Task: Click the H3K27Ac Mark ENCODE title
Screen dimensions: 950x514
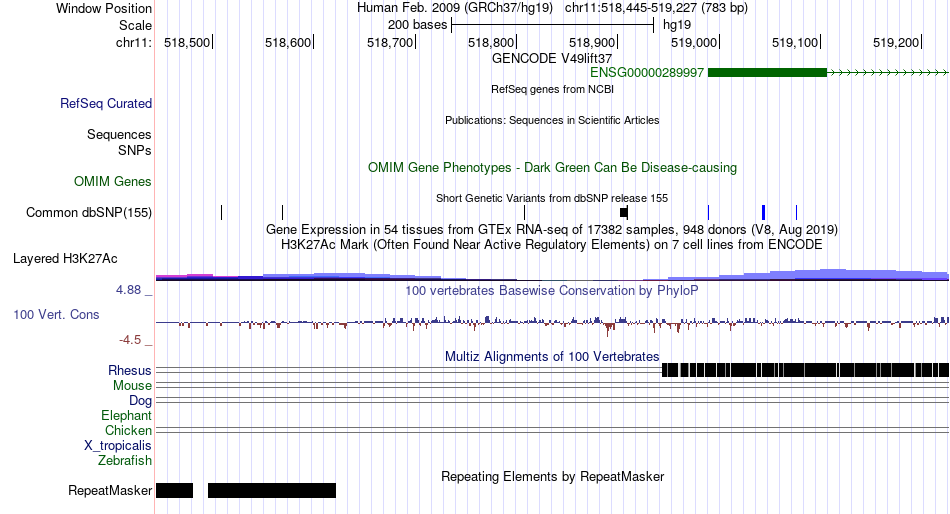Action: (x=552, y=244)
